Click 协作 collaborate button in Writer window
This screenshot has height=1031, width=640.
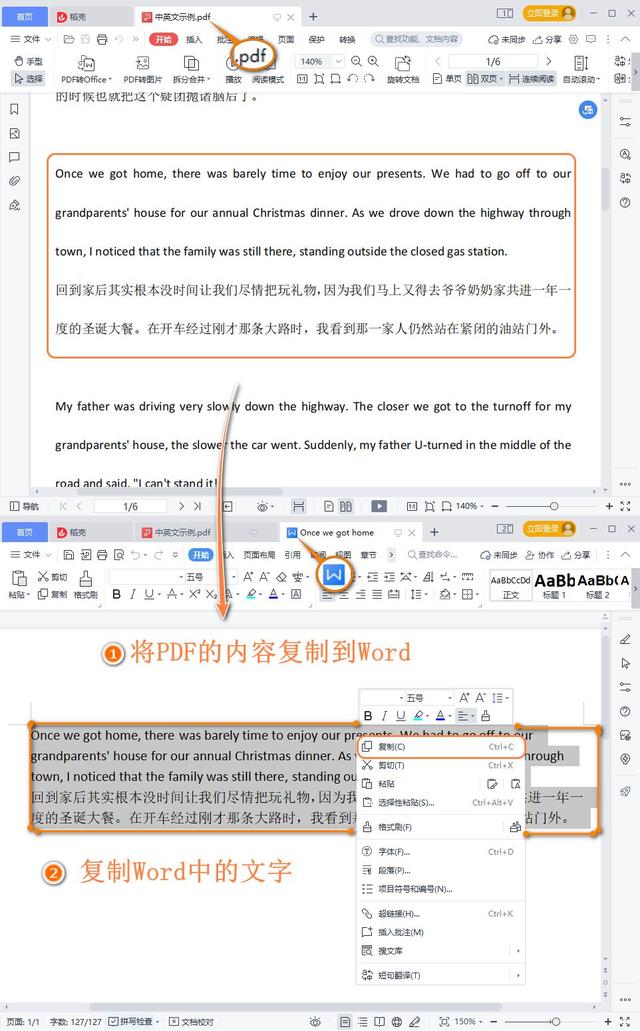[539, 555]
